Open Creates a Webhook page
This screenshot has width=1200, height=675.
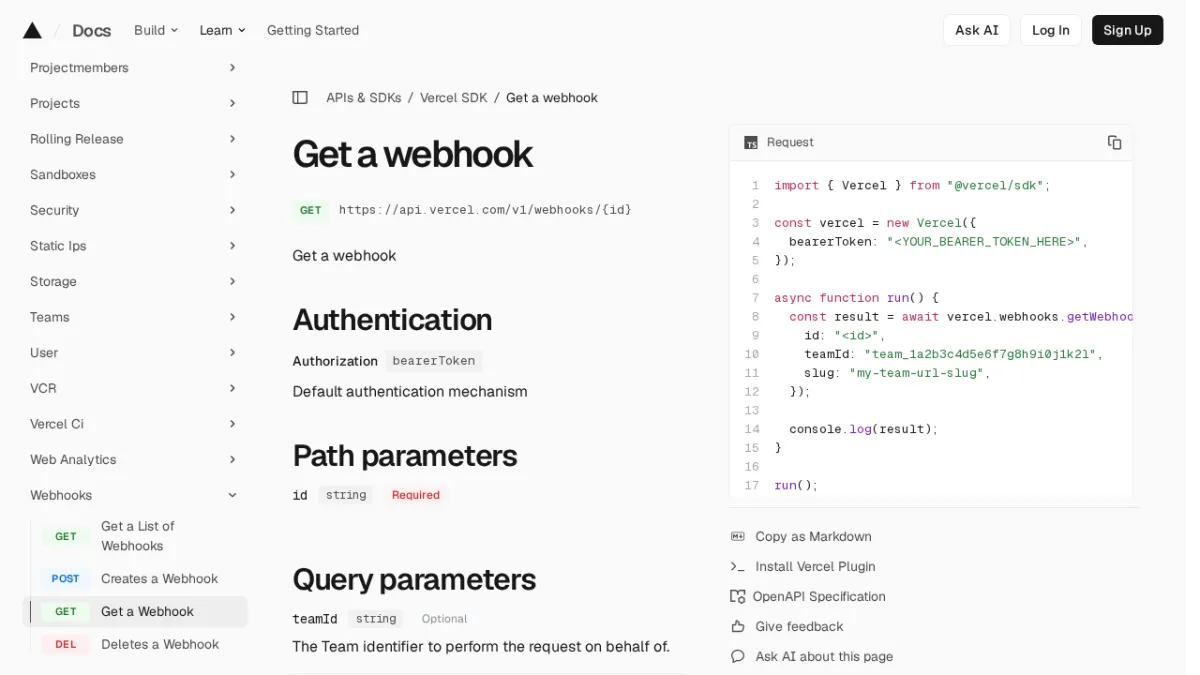159,578
